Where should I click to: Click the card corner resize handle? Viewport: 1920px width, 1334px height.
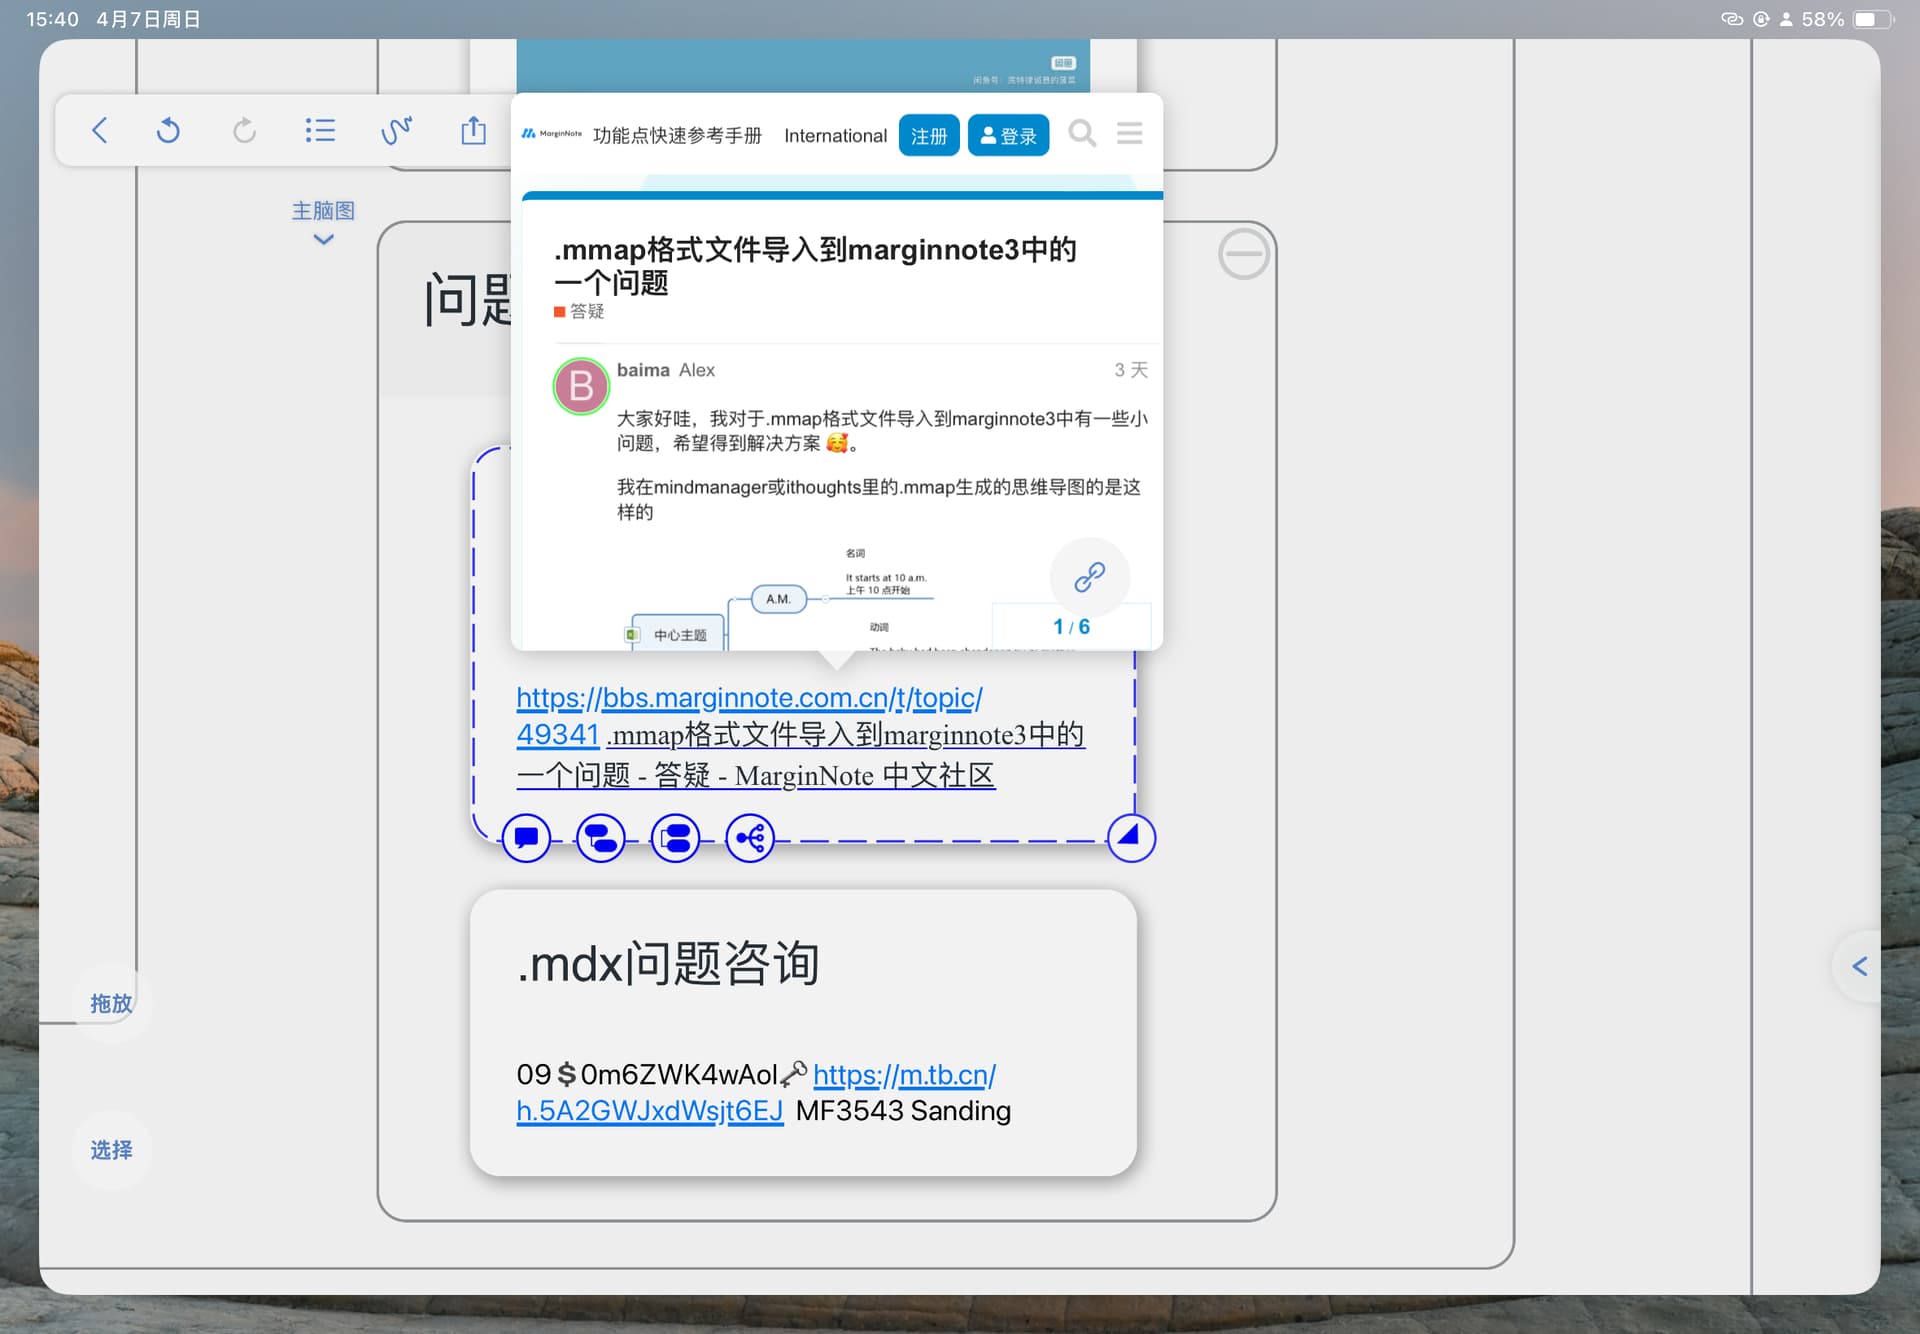1131,837
